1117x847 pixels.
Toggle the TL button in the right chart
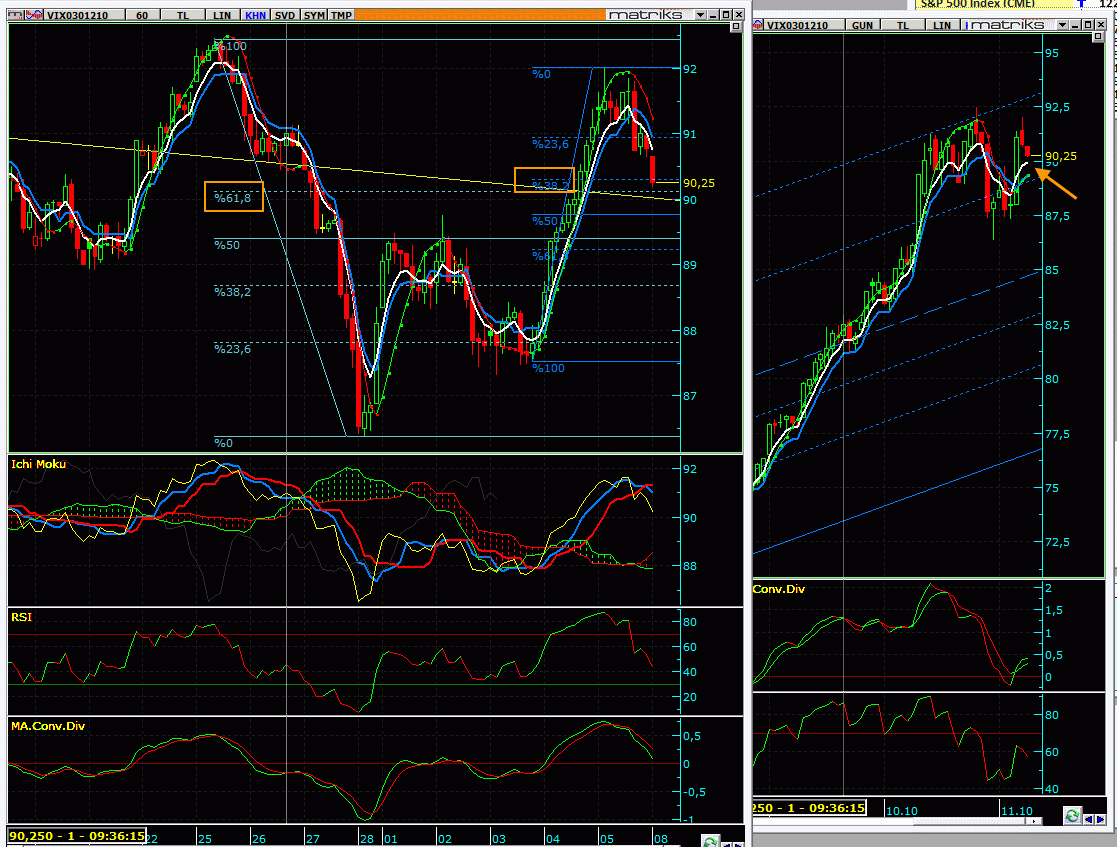coord(903,25)
